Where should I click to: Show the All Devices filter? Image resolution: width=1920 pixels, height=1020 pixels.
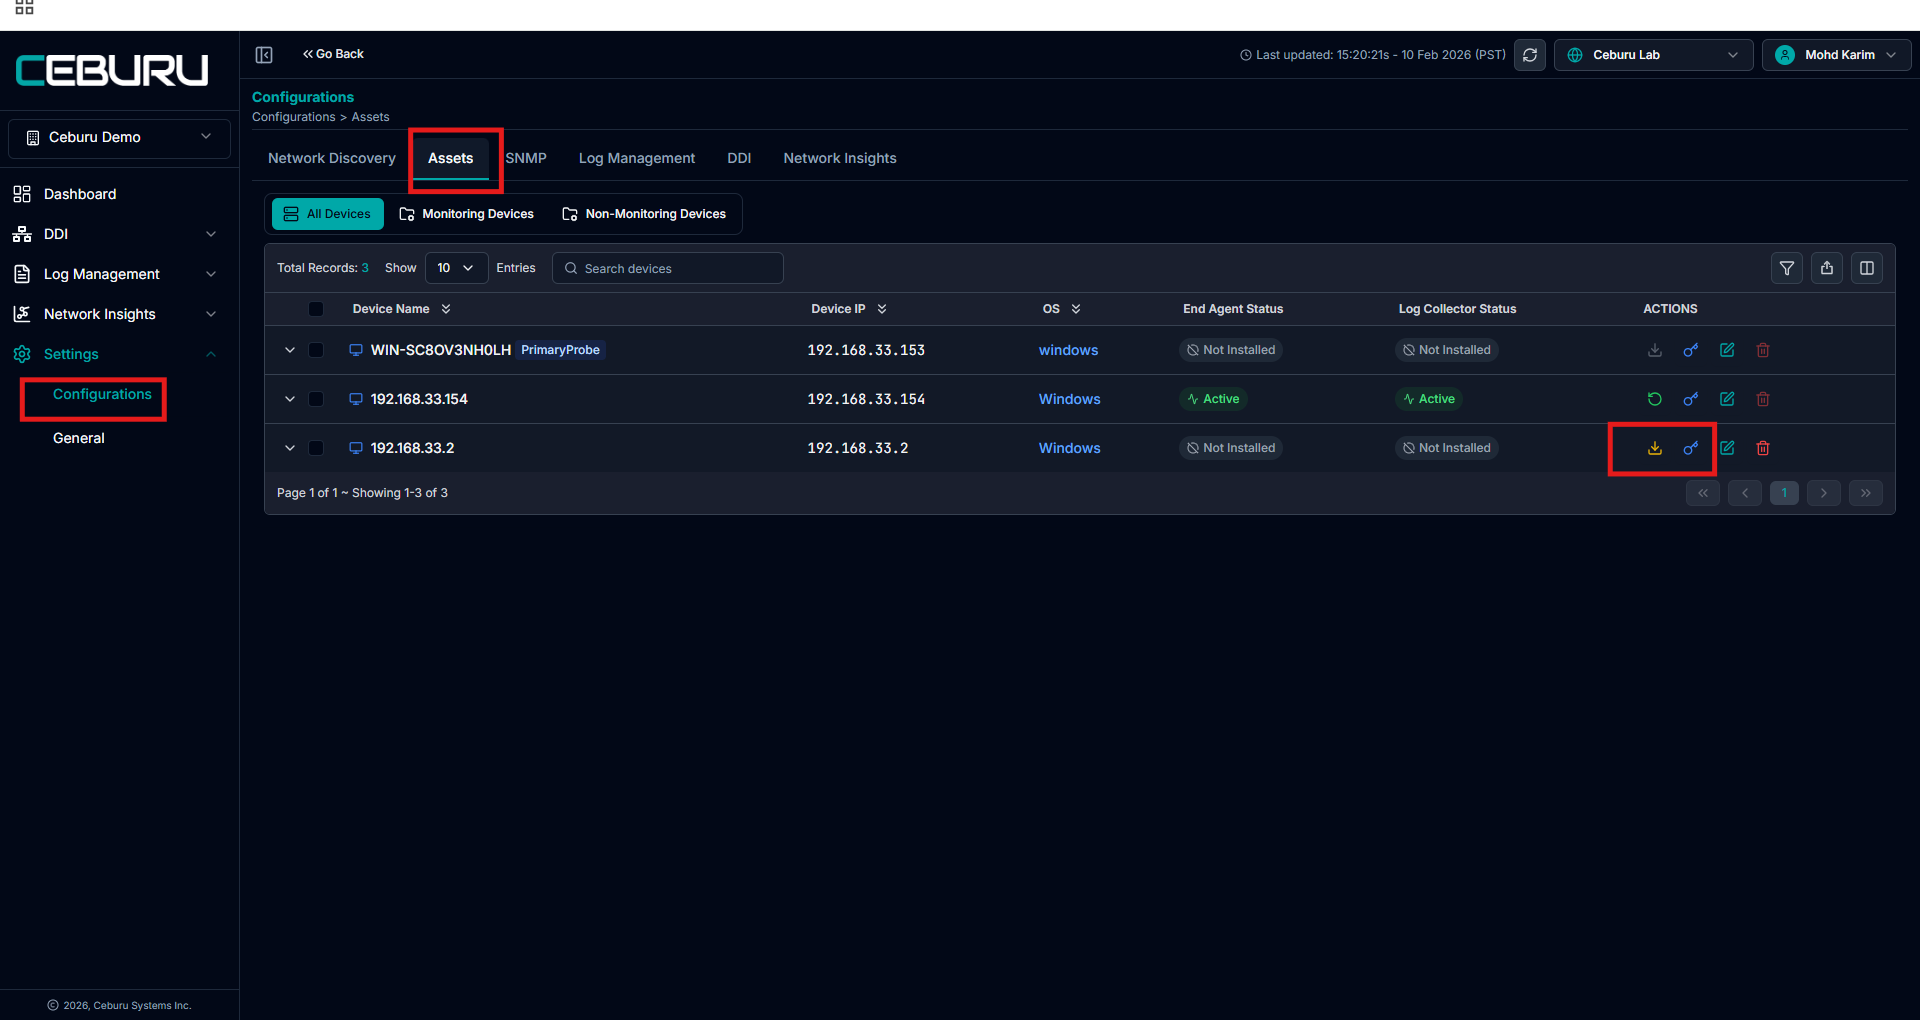click(x=328, y=214)
